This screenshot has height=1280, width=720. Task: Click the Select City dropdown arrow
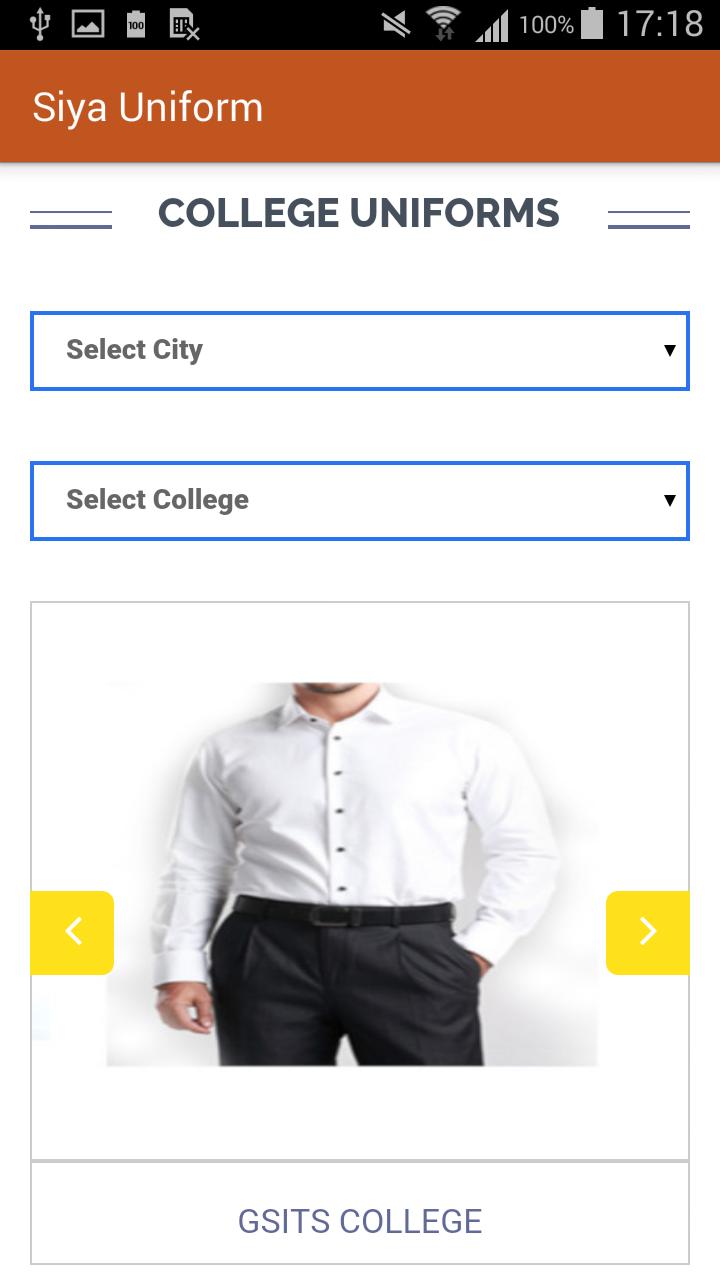tap(670, 350)
